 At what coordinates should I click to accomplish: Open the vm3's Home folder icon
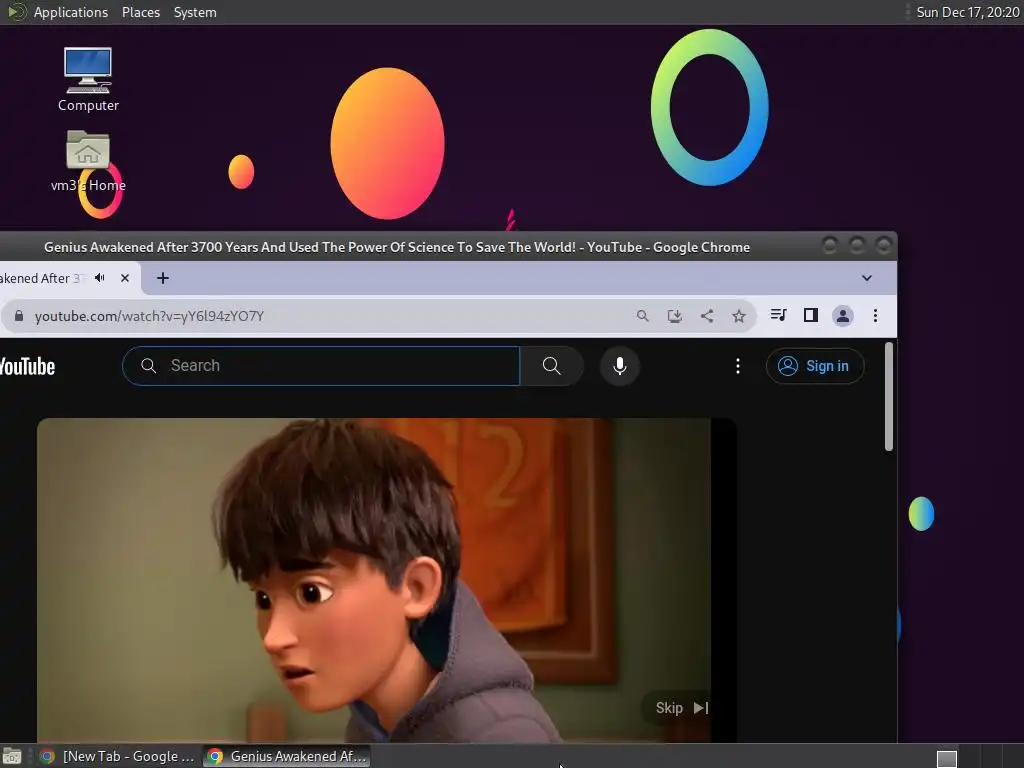[88, 161]
